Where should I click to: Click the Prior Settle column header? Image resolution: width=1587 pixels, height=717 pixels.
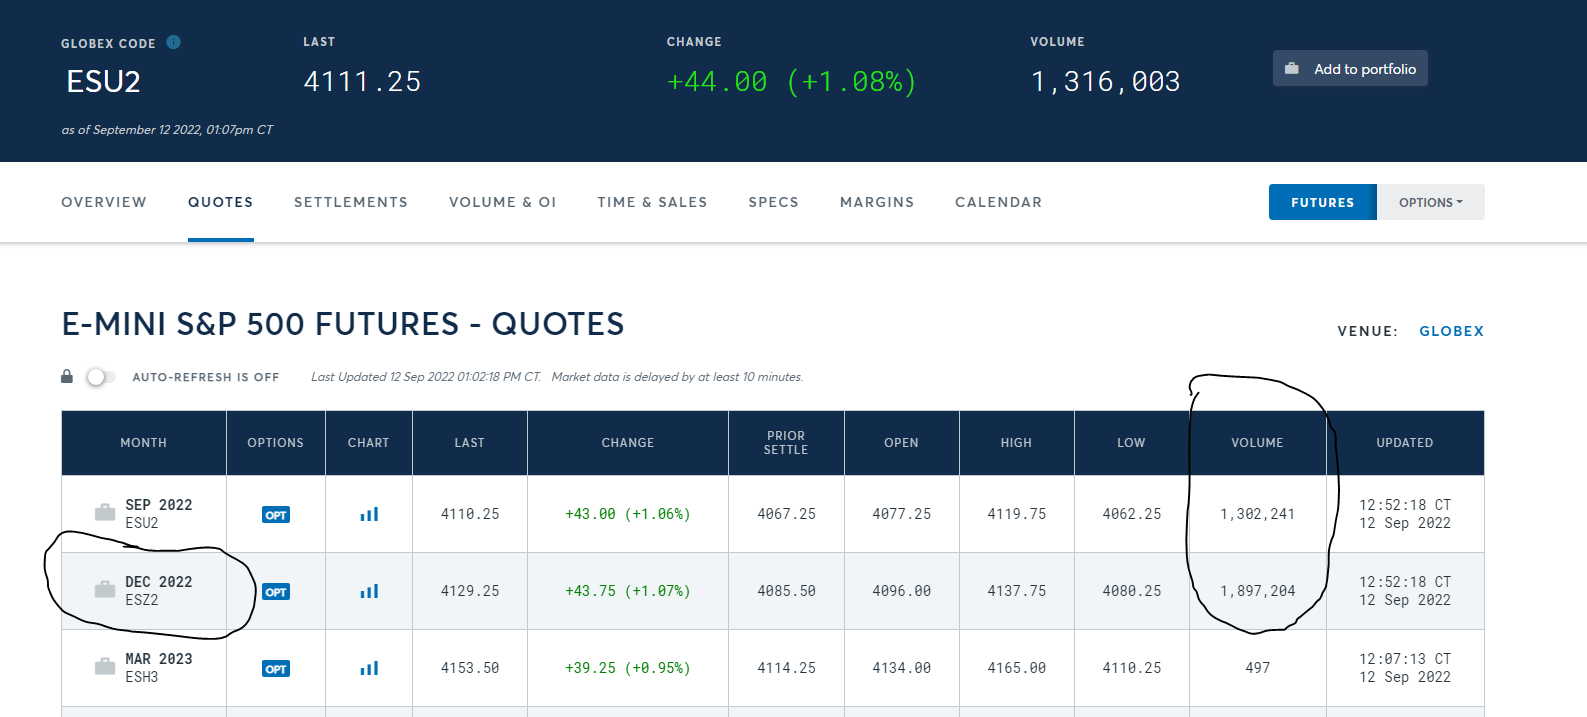pyautogui.click(x=786, y=443)
